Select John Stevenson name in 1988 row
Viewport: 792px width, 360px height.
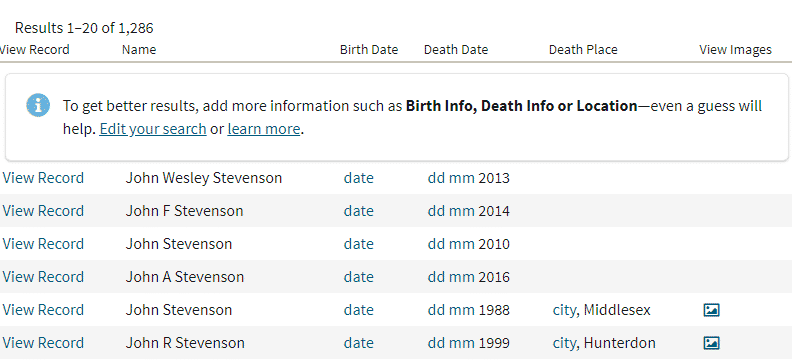click(x=179, y=310)
